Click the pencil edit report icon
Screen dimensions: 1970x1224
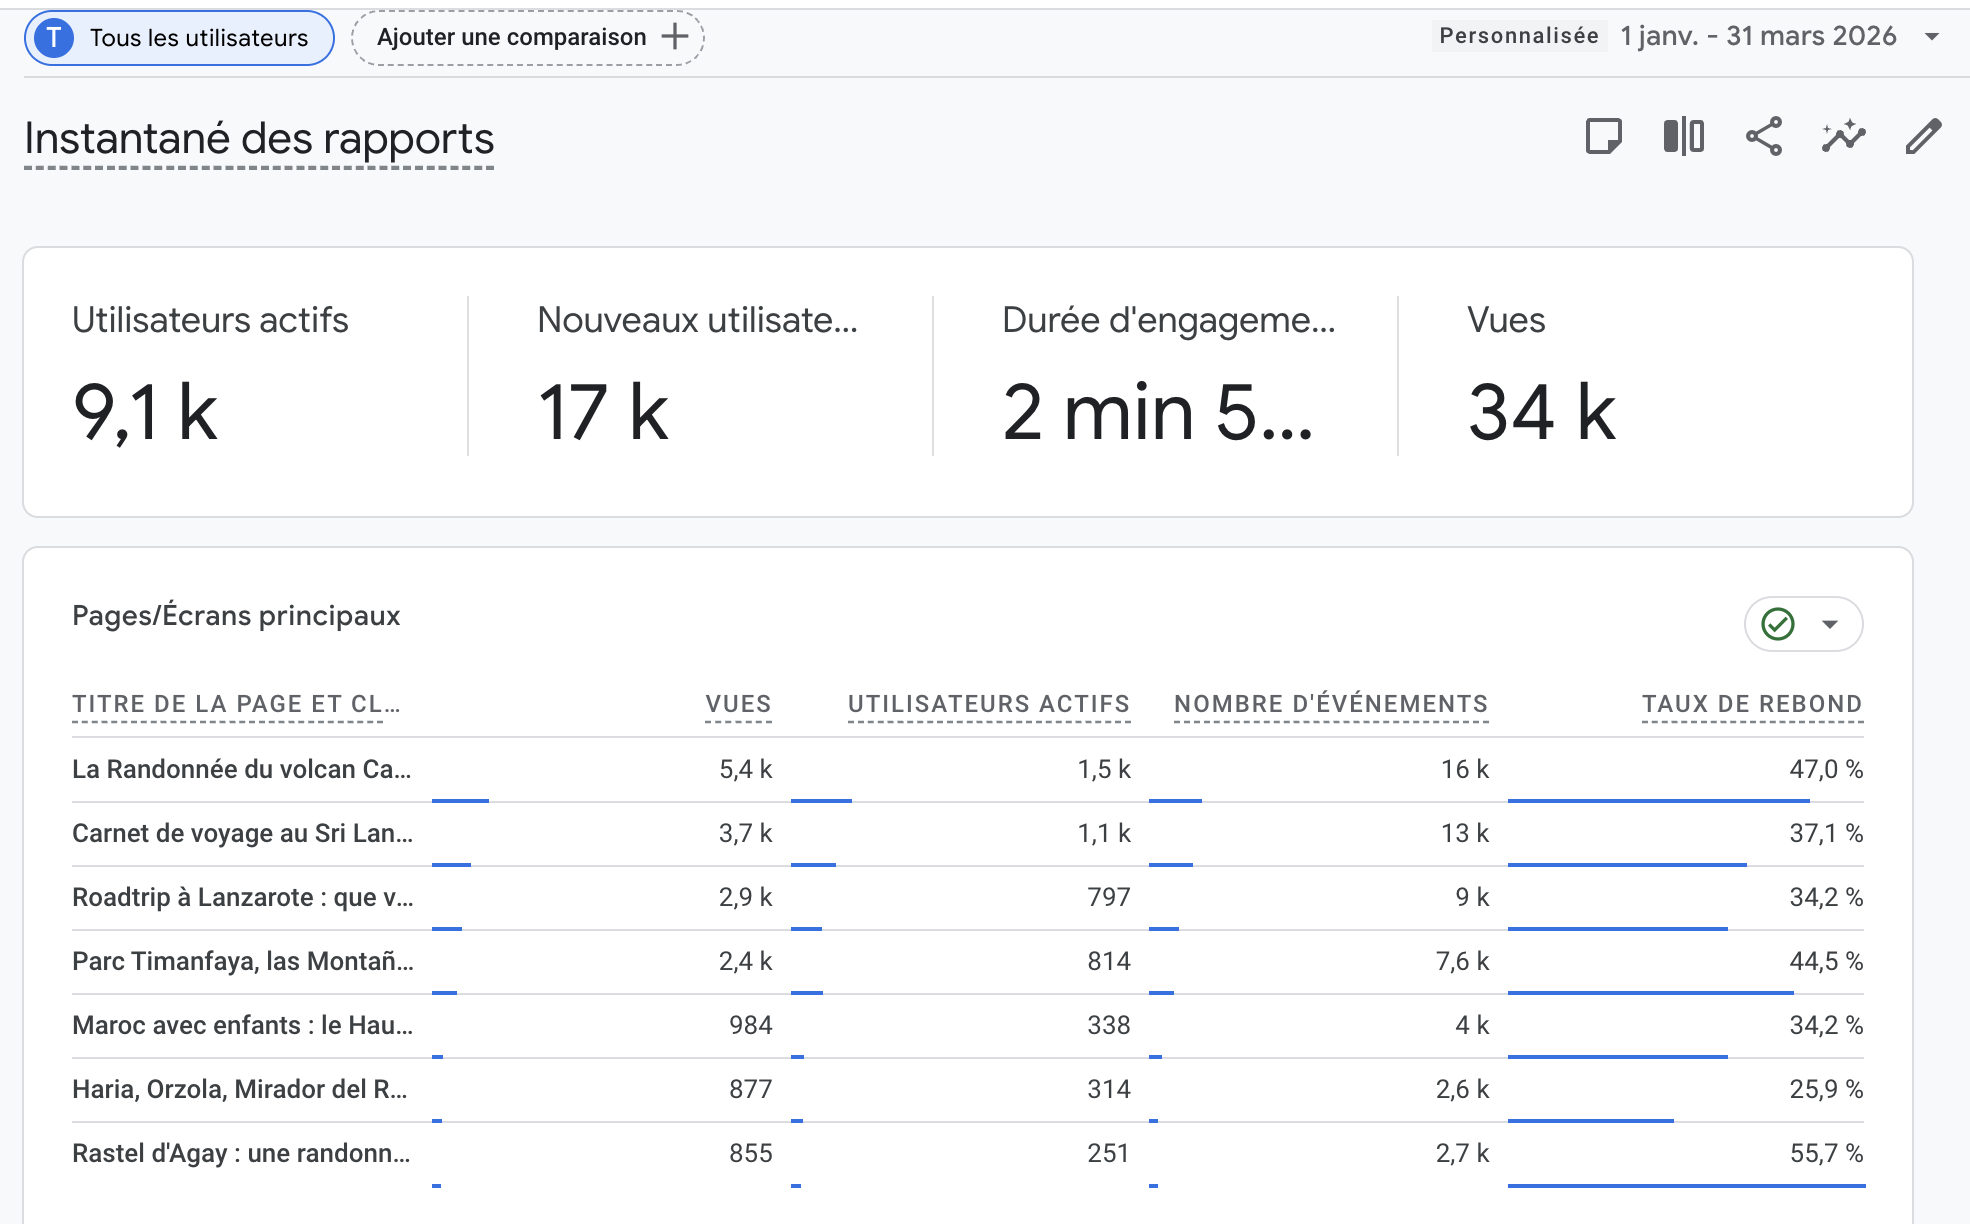(x=1922, y=136)
